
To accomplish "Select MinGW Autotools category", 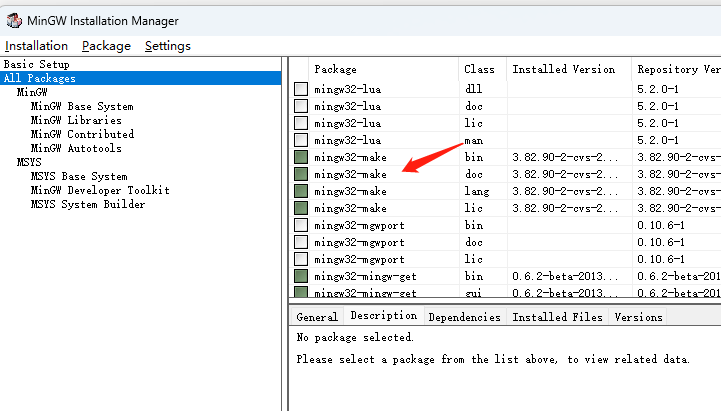I will pos(76,148).
